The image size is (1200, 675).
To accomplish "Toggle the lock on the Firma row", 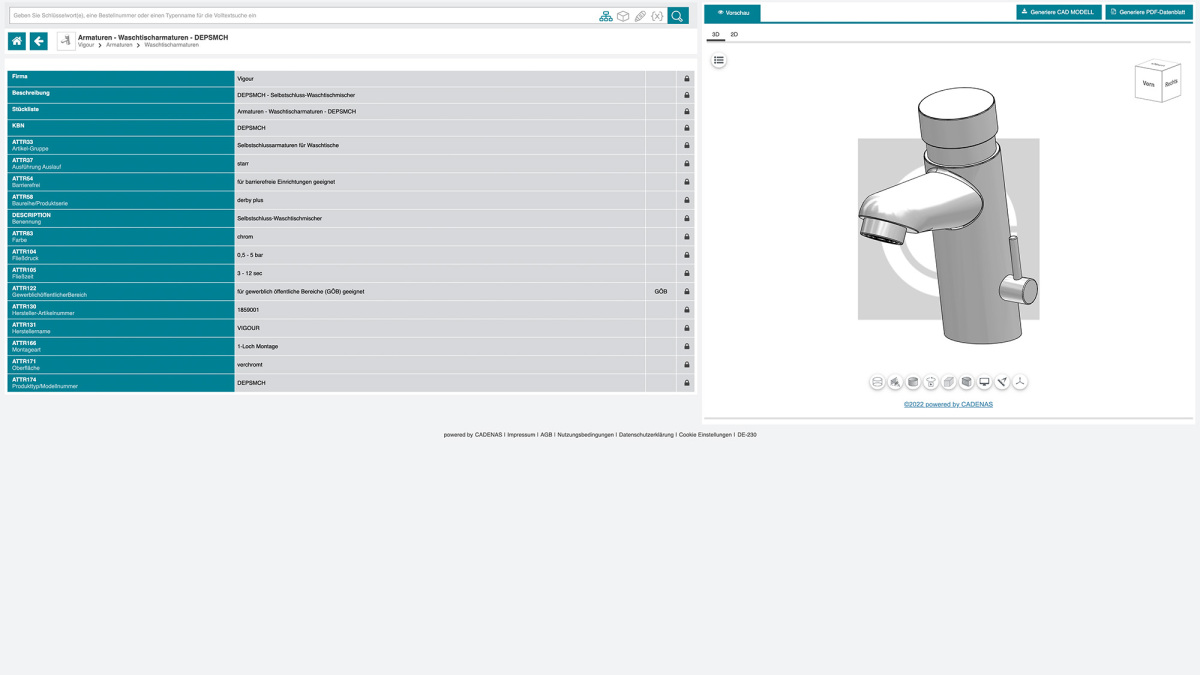I will 687,79.
